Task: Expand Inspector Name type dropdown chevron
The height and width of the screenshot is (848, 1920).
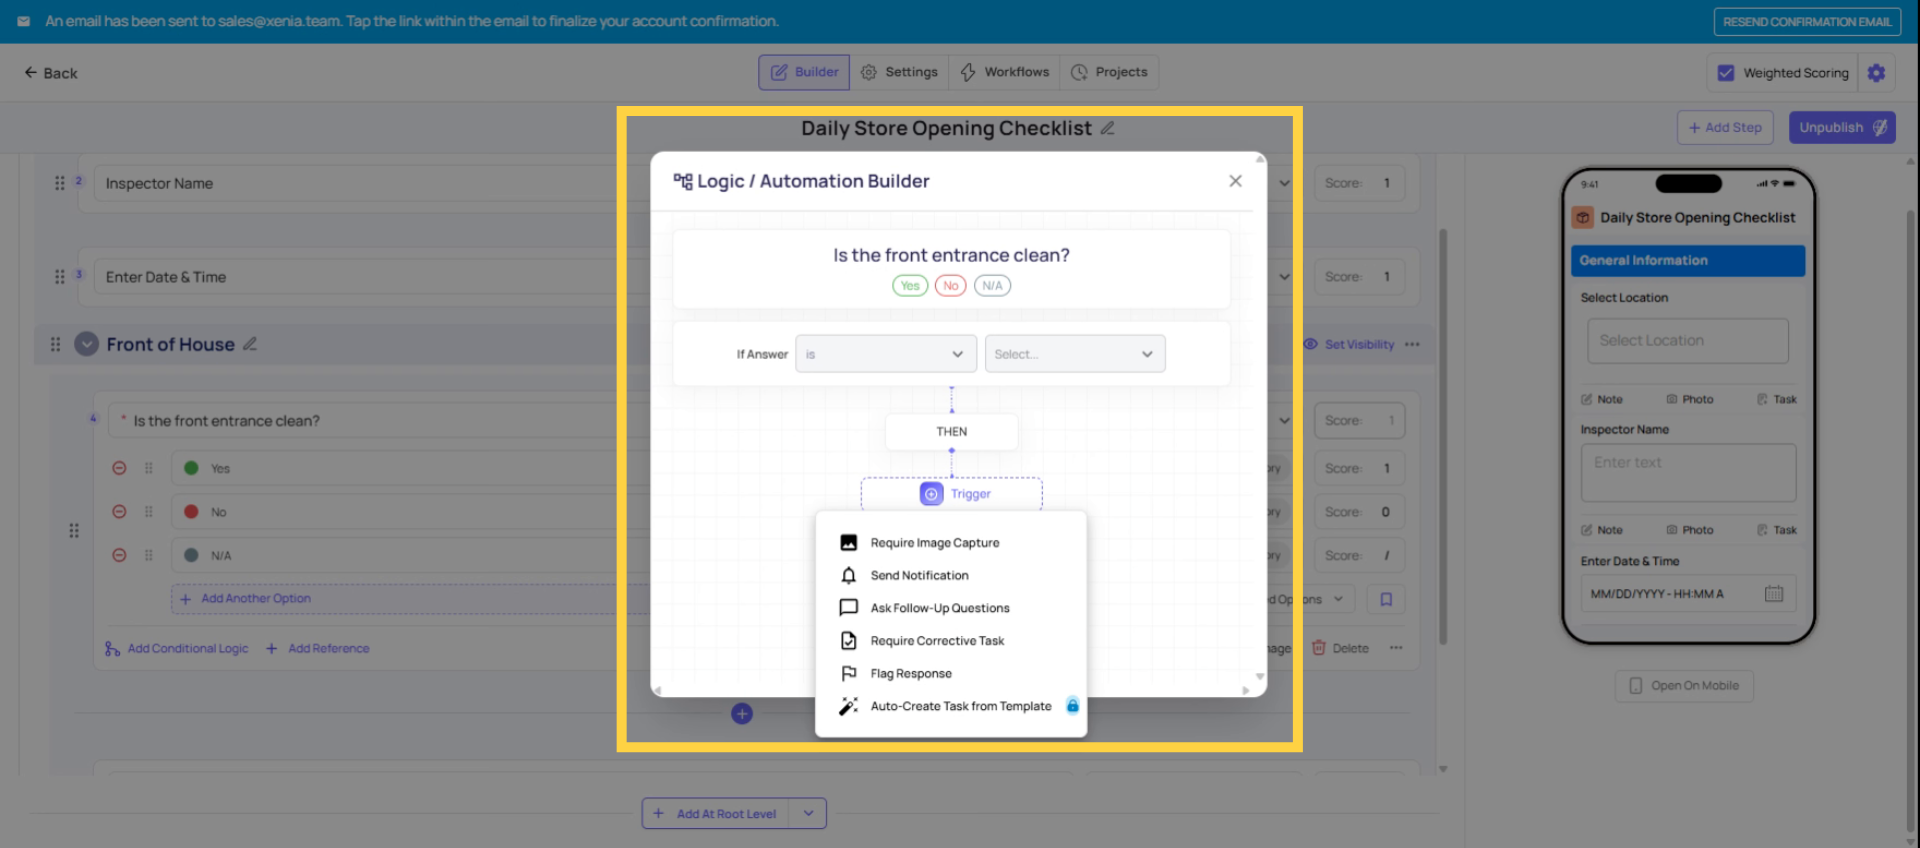Action: coord(1285,183)
